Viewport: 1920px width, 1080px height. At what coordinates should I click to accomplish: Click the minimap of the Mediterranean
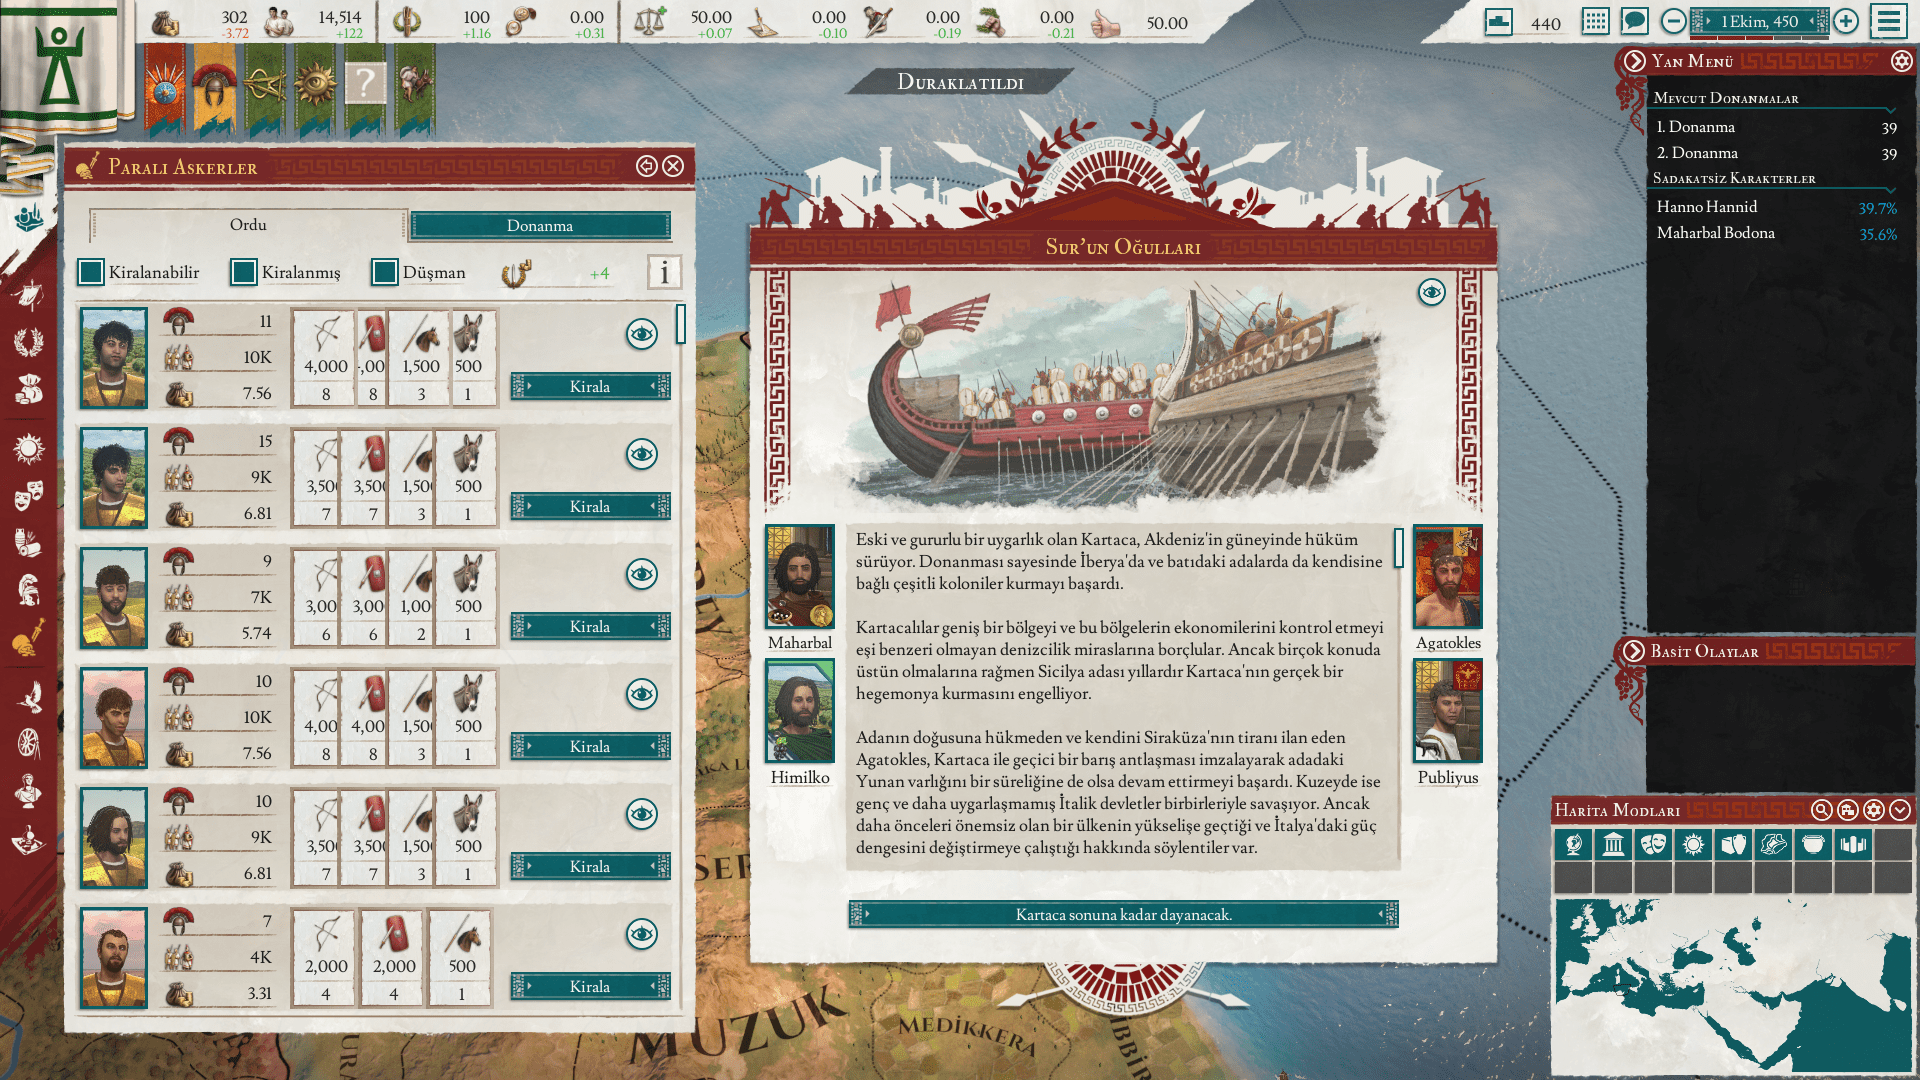pyautogui.click(x=1732, y=985)
